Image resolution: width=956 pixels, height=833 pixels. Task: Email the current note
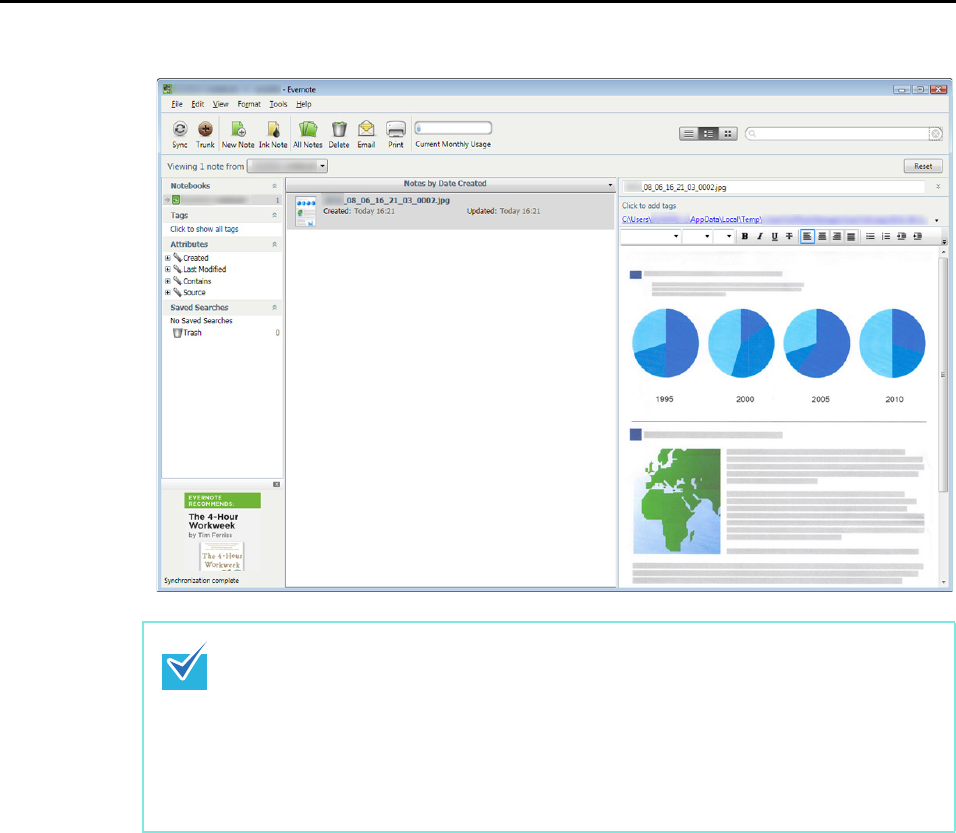click(x=366, y=129)
